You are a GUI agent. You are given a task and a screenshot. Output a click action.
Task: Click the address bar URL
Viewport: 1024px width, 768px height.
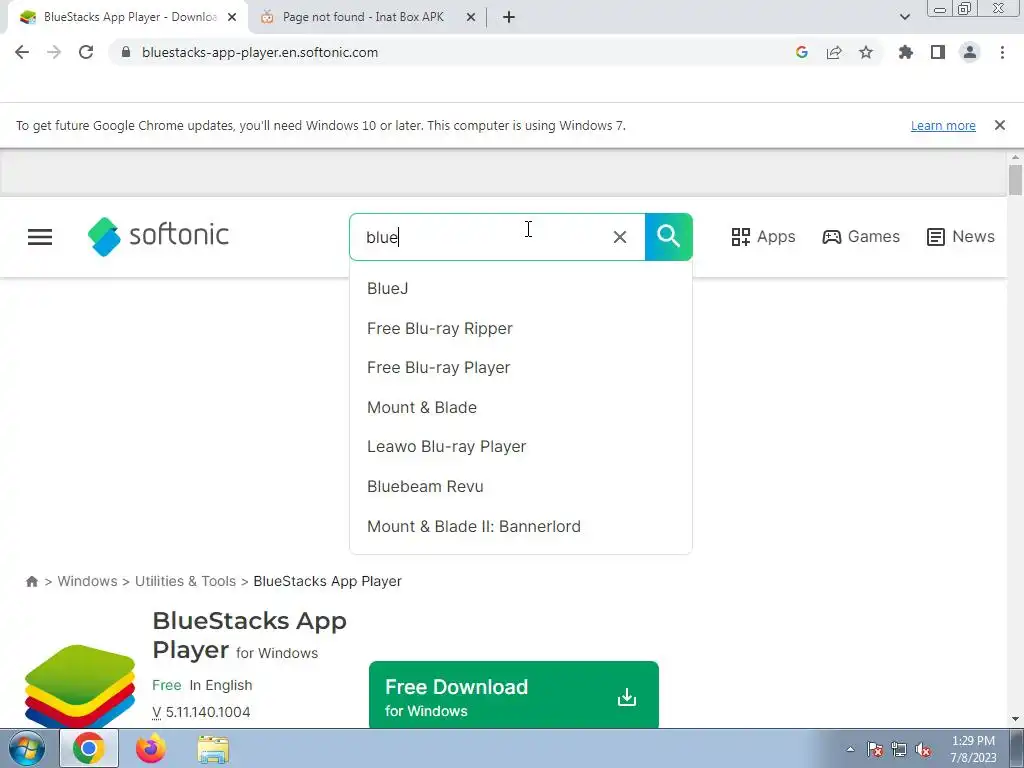click(260, 52)
